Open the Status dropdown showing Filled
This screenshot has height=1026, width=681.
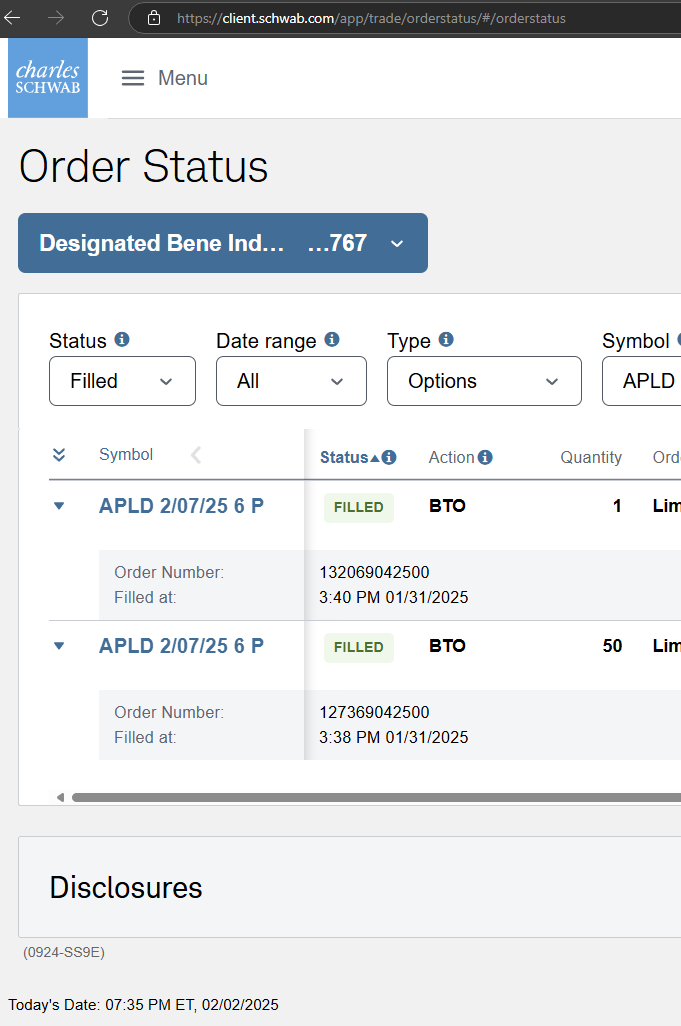[x=122, y=381]
